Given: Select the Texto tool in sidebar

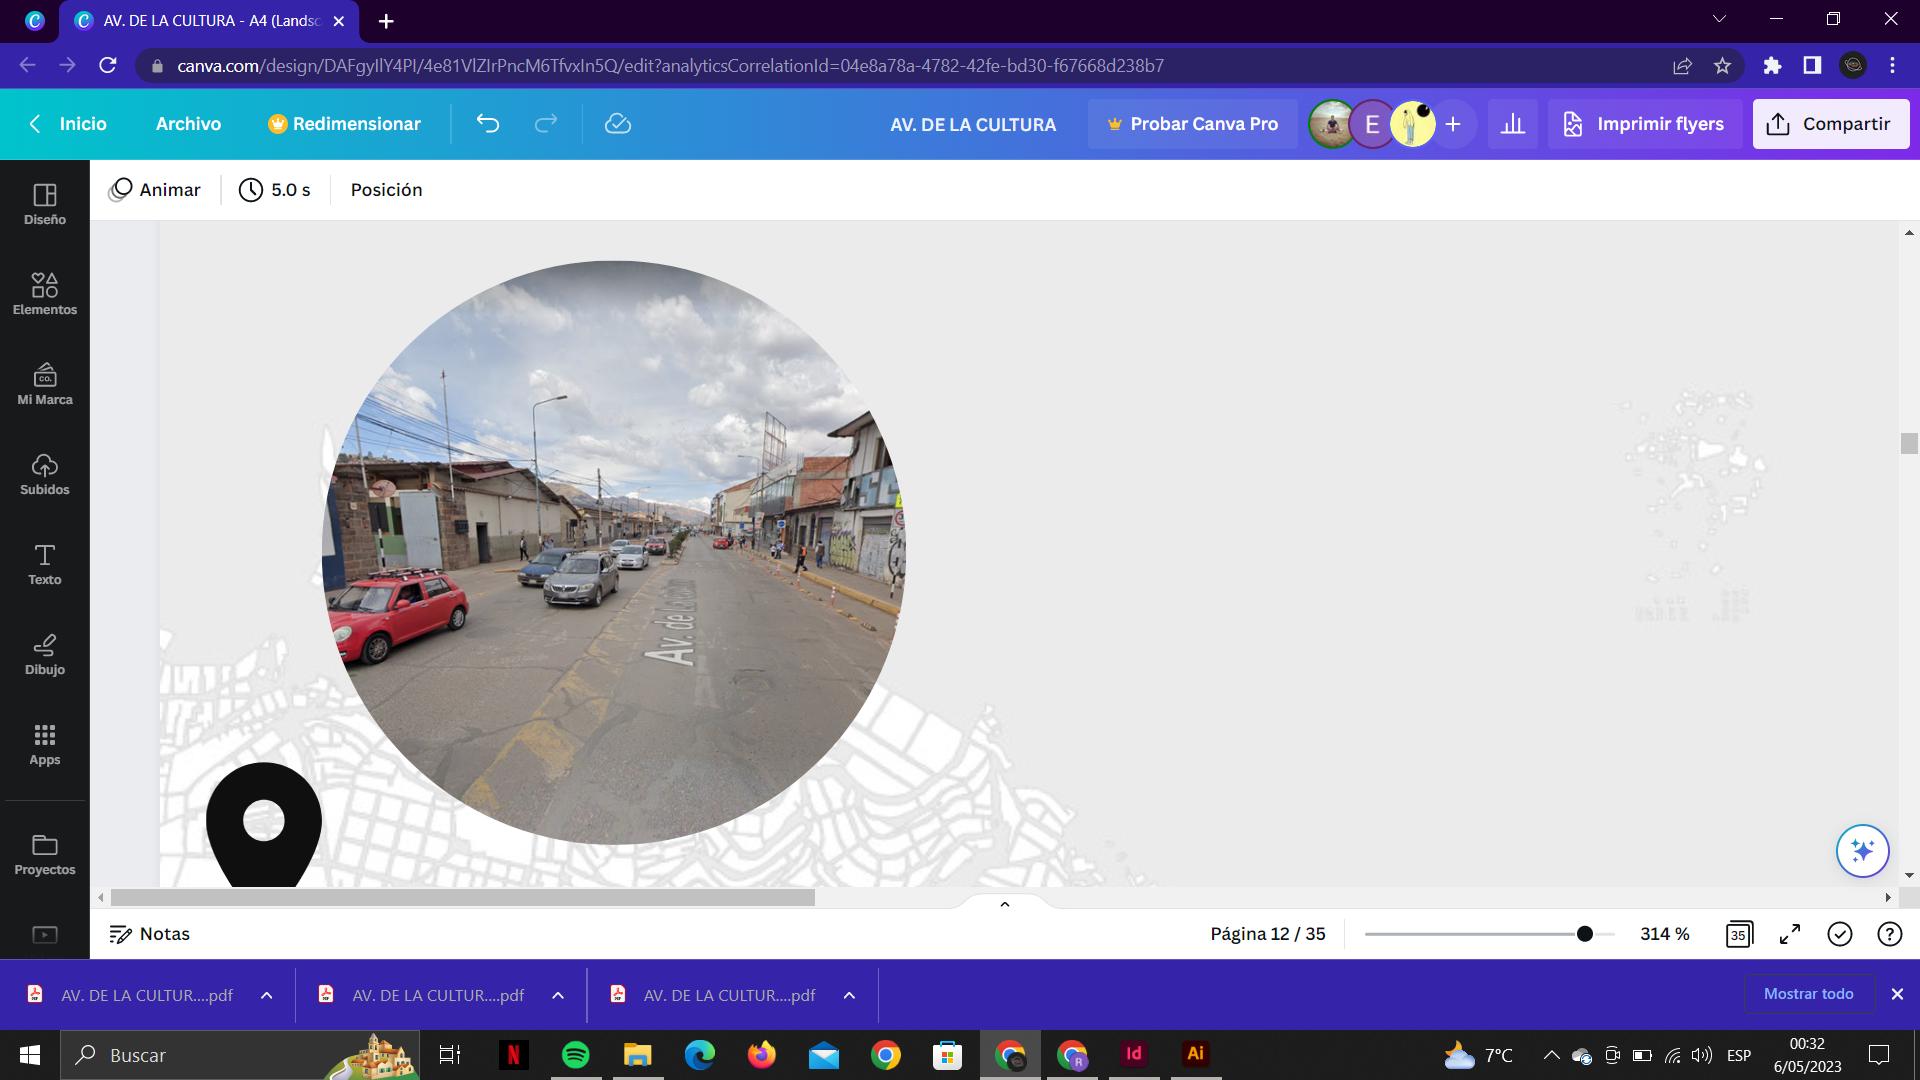Looking at the screenshot, I should [x=44, y=564].
